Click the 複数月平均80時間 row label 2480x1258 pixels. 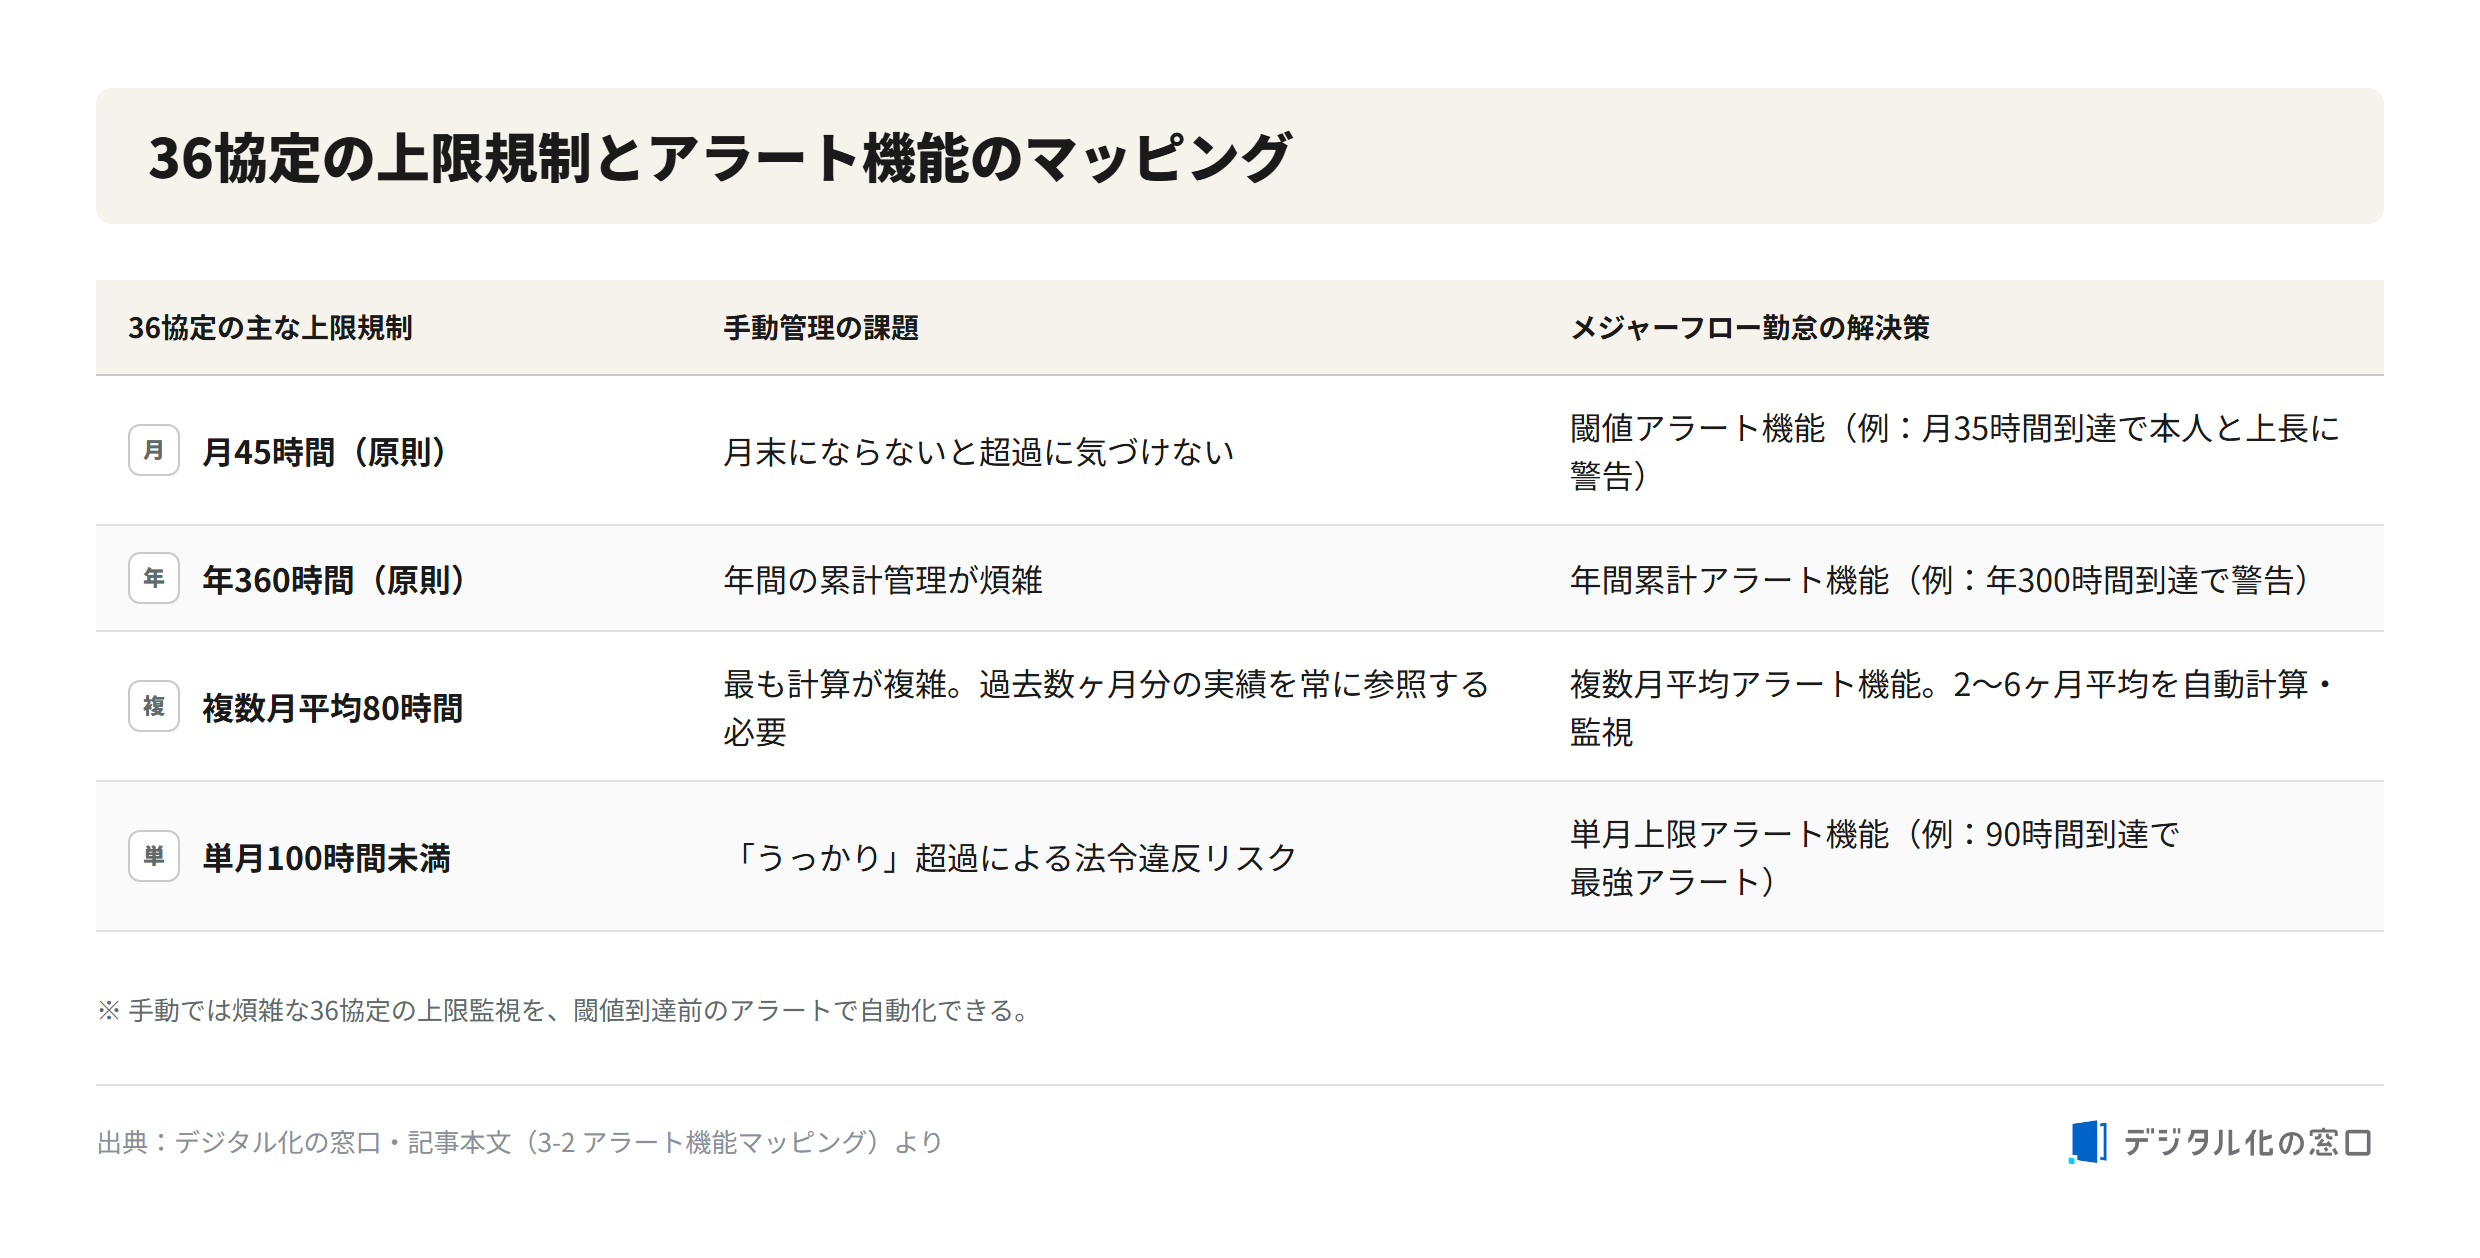tap(333, 708)
